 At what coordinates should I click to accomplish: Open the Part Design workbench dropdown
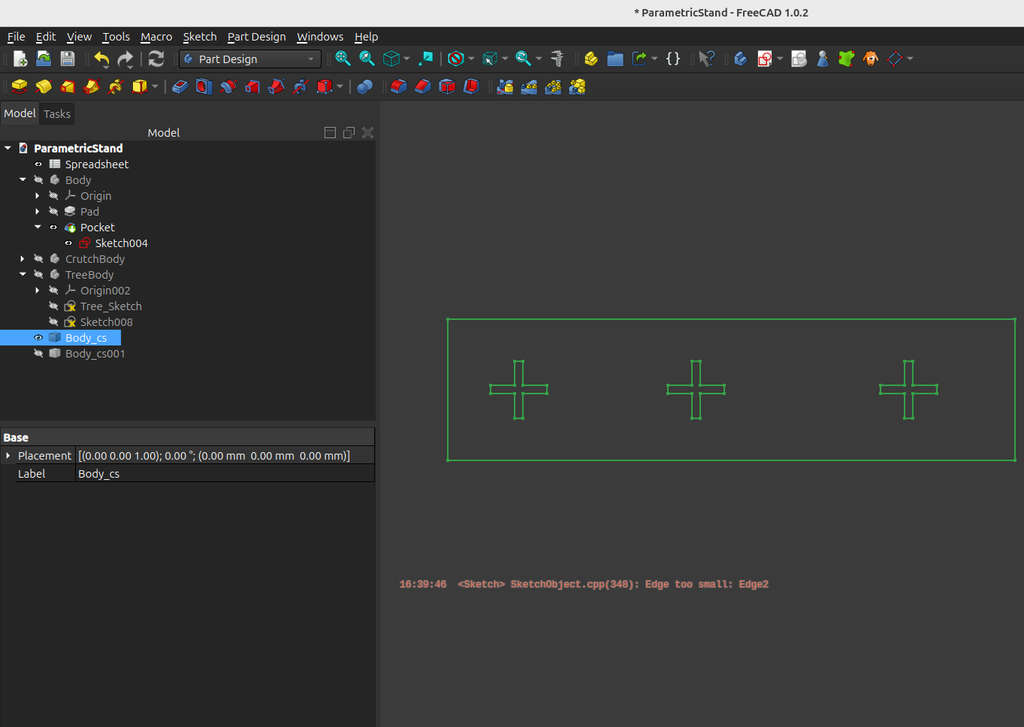pyautogui.click(x=250, y=59)
